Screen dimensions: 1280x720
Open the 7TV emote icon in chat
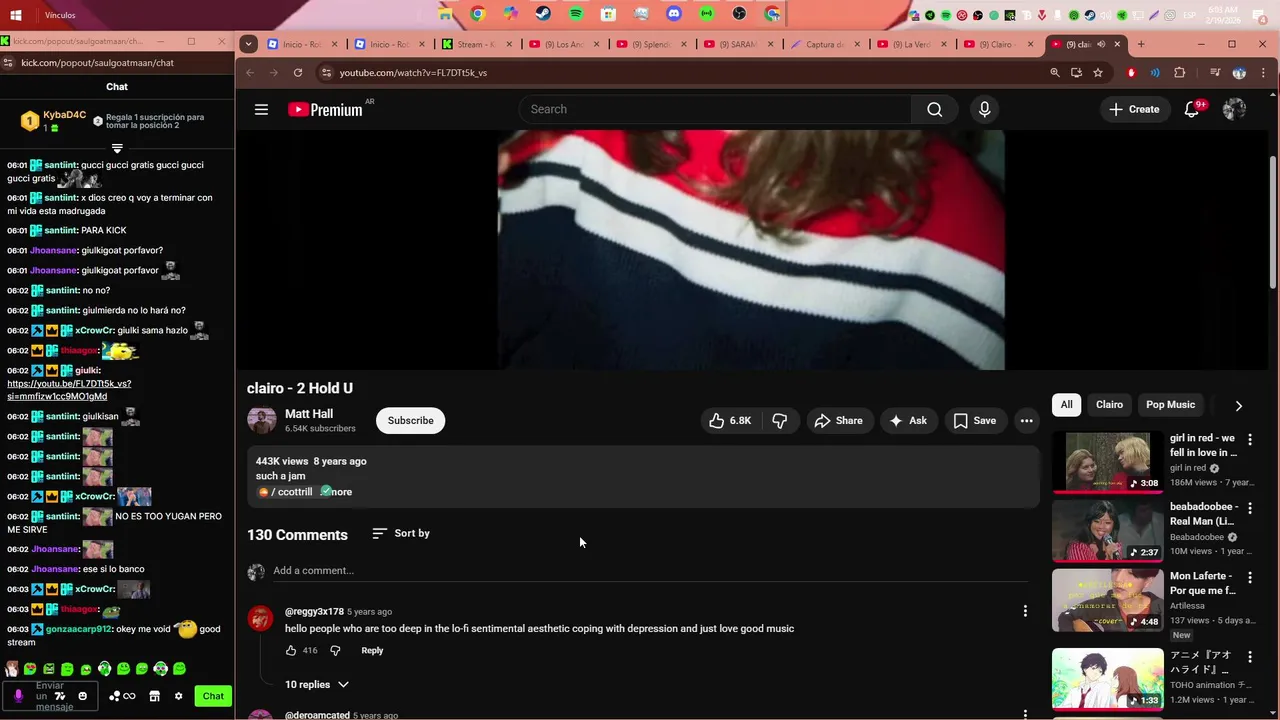coord(60,696)
